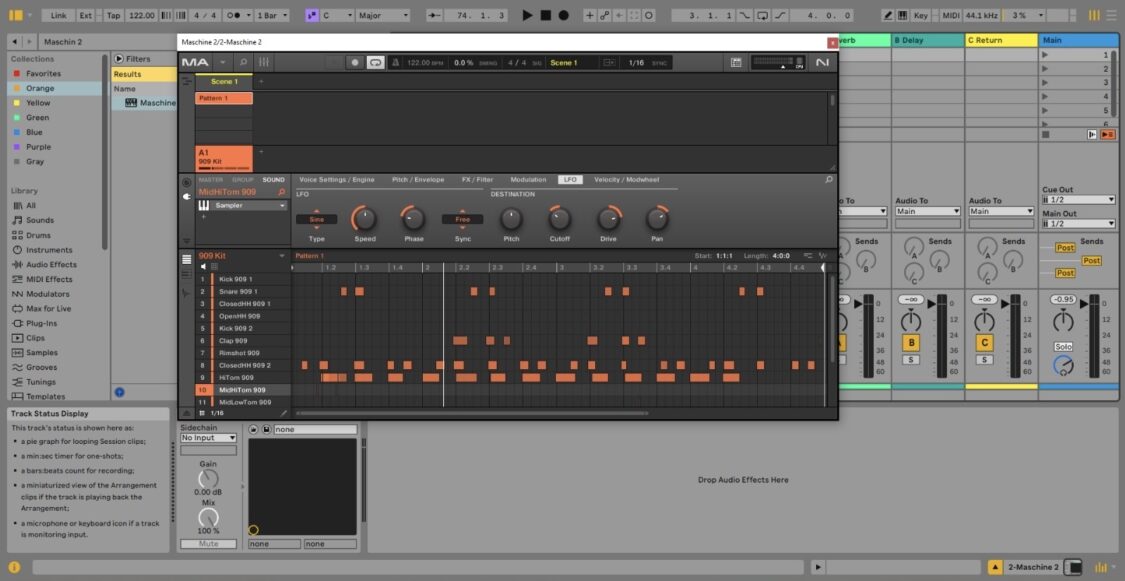The width and height of the screenshot is (1125, 581).
Task: Toggle loop mode in Maschine's transport
Action: click(376, 62)
